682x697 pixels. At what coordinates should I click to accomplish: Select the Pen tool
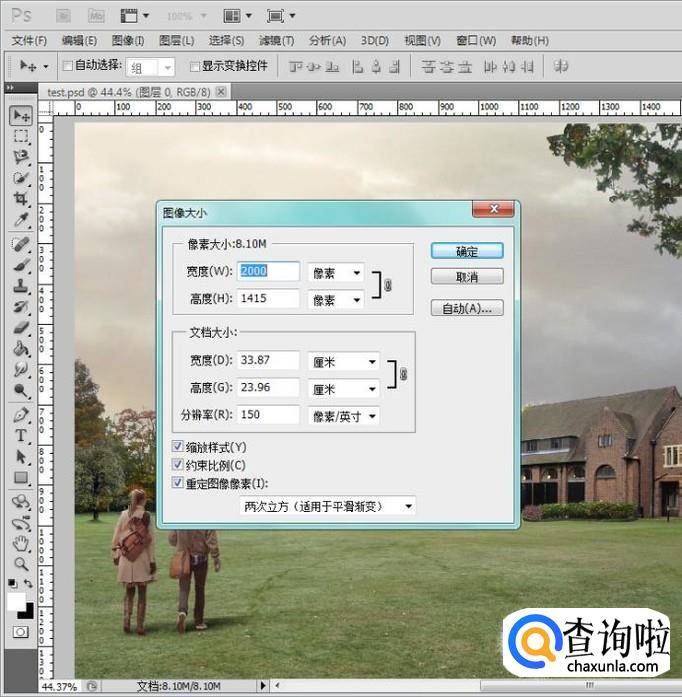pyautogui.click(x=21, y=415)
